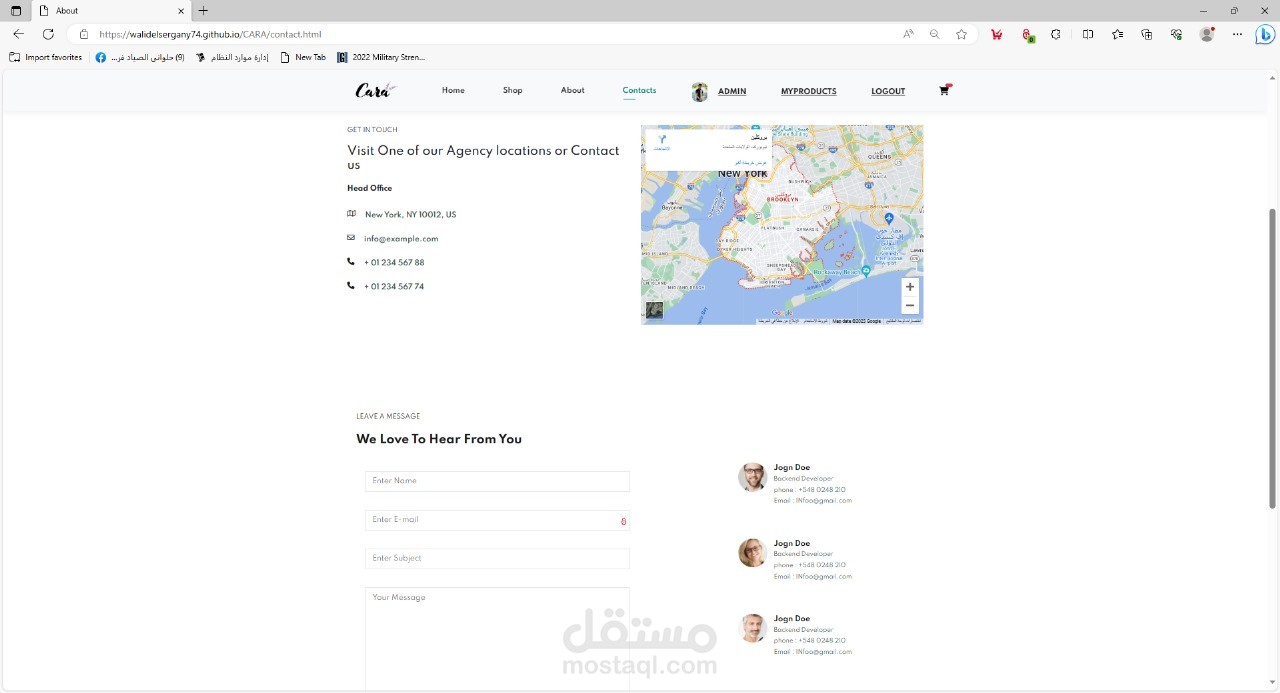This screenshot has height=693, width=1280.
Task: Click the browser profile avatar
Action: (x=1207, y=34)
